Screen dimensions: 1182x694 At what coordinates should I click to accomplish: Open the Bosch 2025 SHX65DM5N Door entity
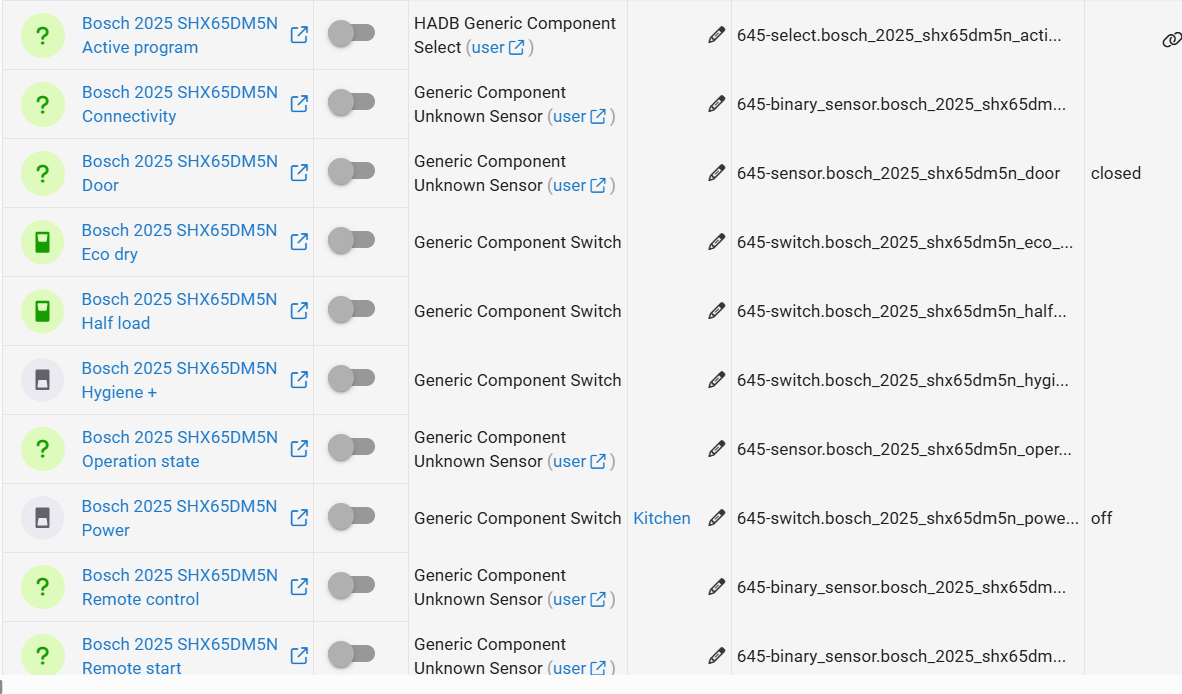(180, 173)
